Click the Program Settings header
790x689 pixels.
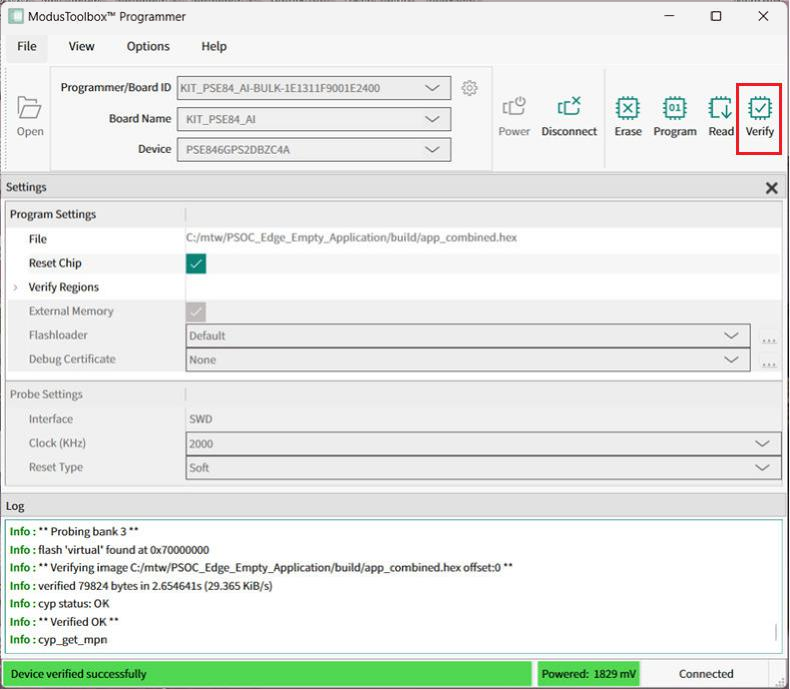53,215
